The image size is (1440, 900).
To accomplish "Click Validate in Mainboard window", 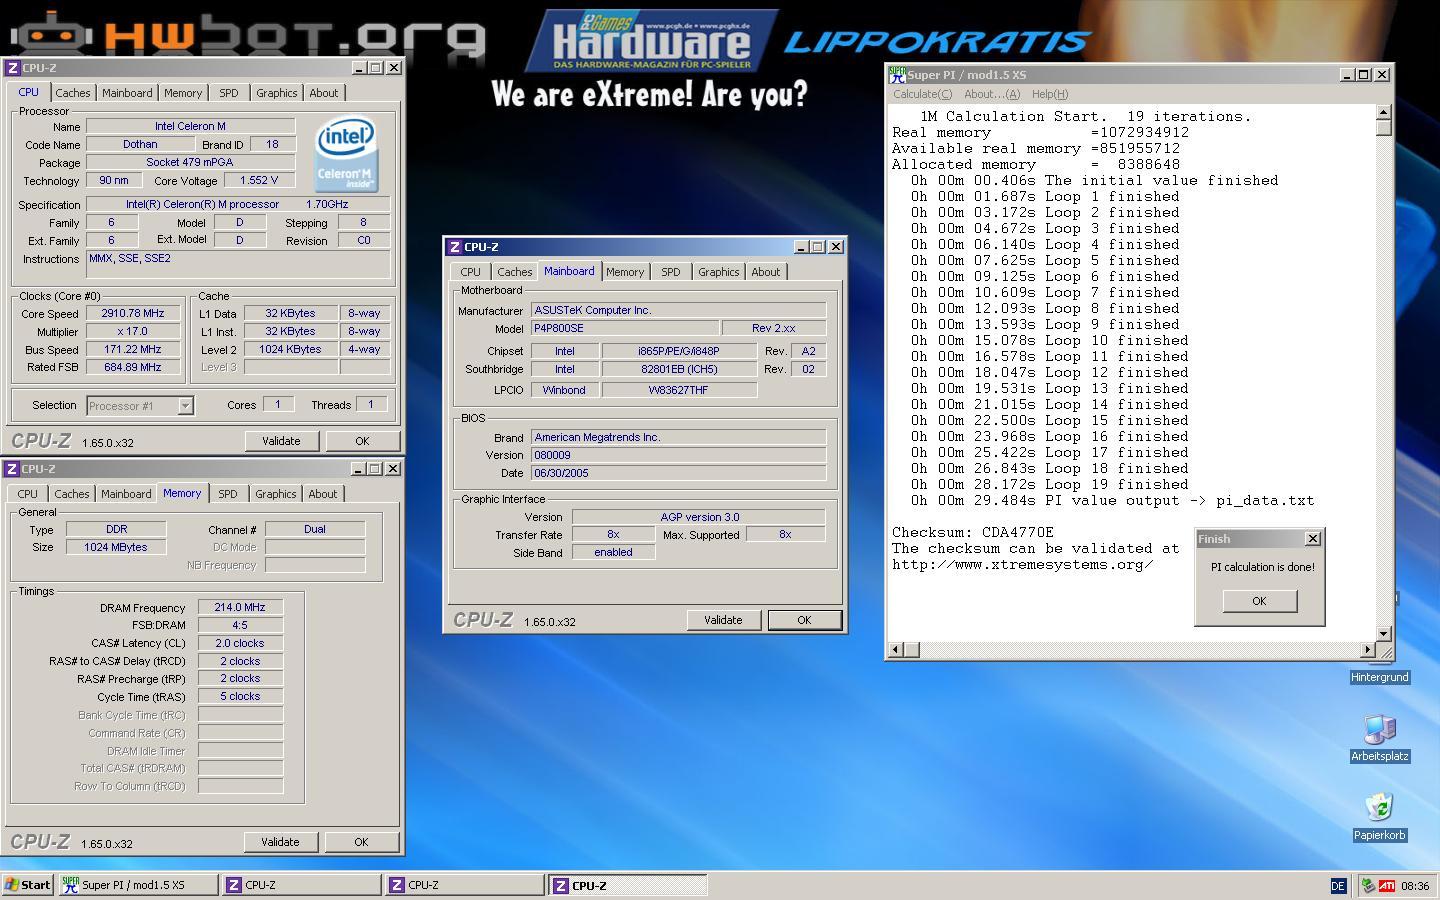I will click(x=723, y=620).
